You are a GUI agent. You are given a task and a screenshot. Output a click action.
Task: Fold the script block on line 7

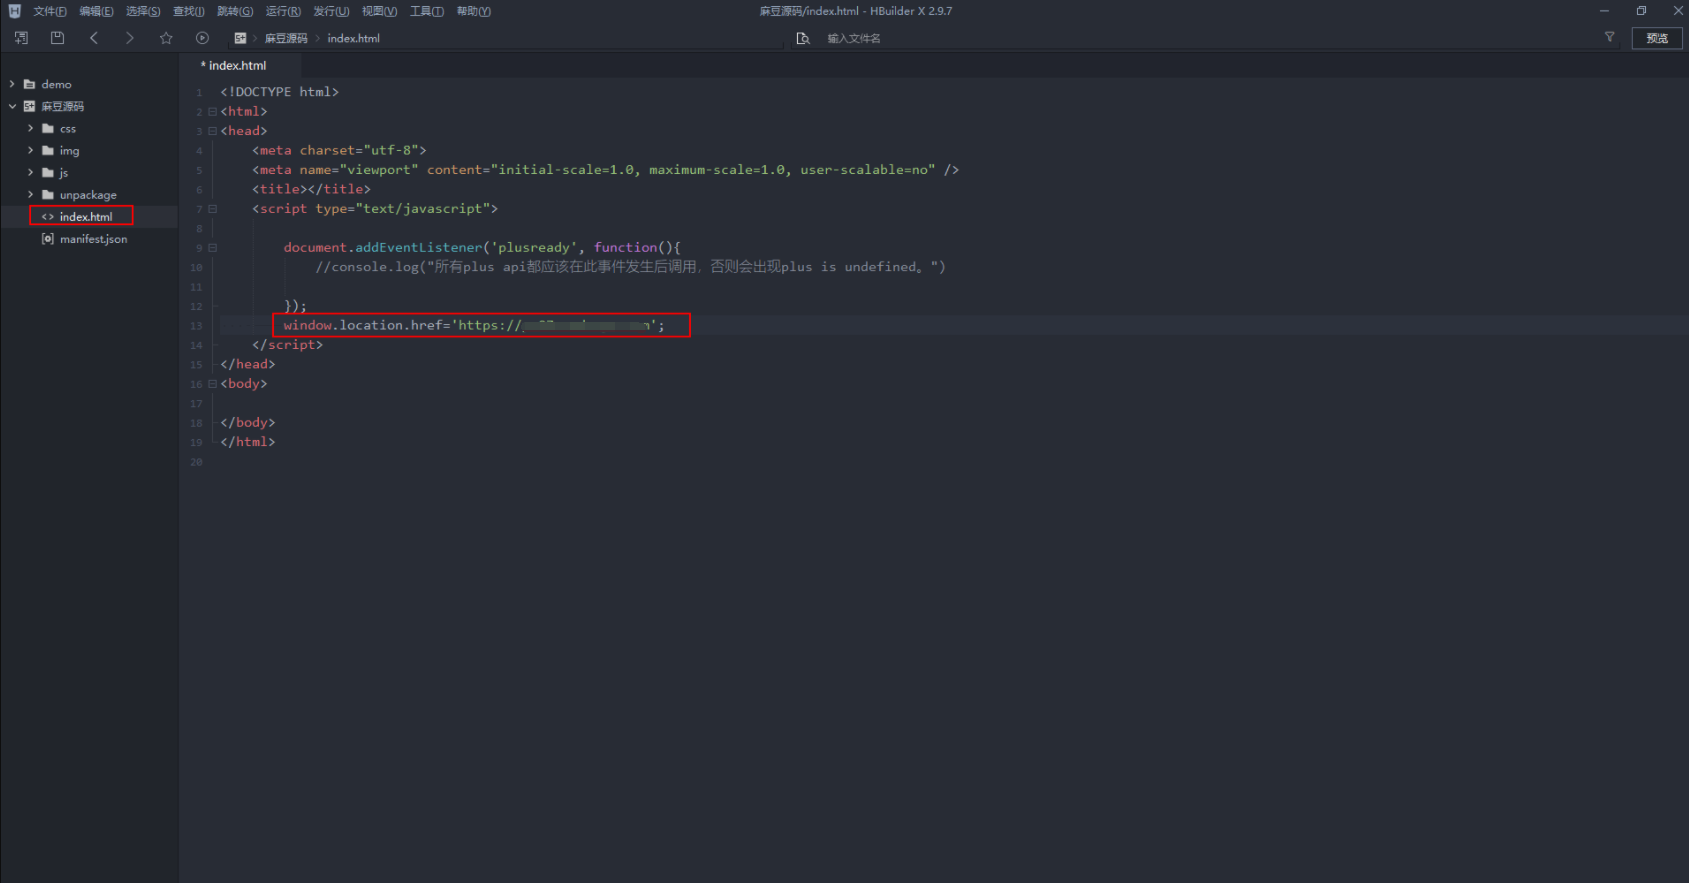(x=212, y=209)
